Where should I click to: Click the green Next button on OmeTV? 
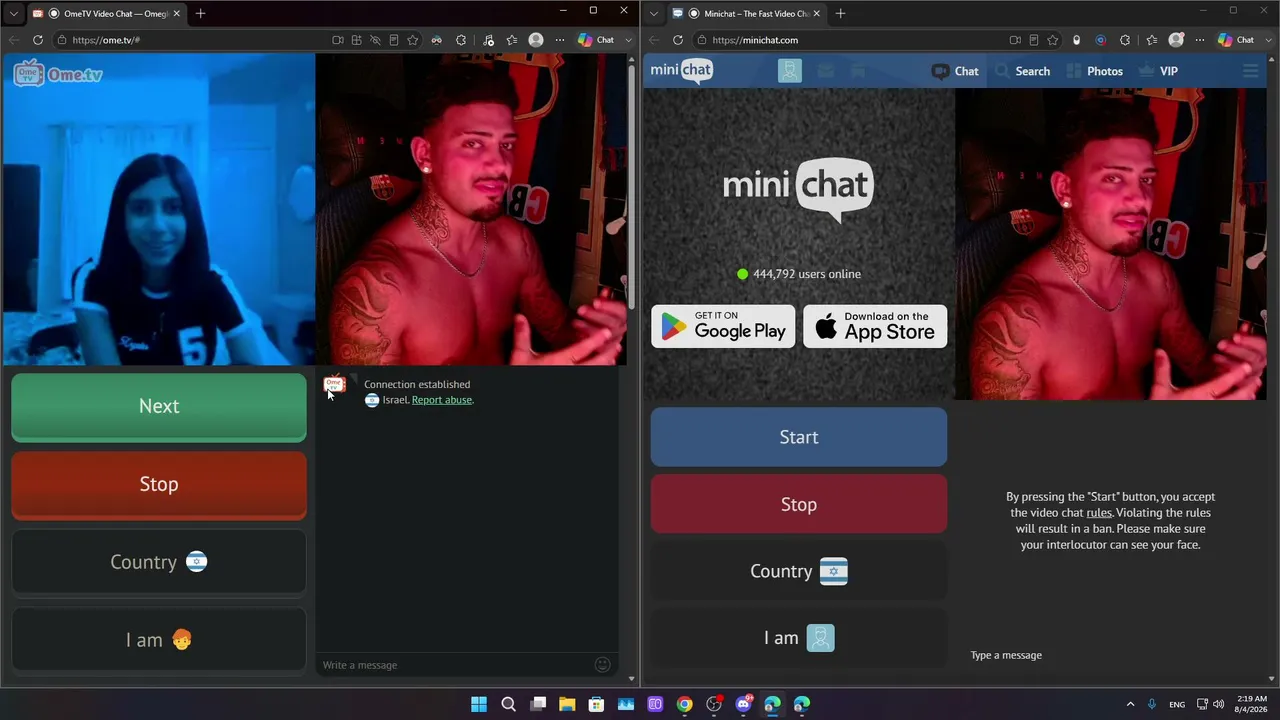(x=159, y=407)
